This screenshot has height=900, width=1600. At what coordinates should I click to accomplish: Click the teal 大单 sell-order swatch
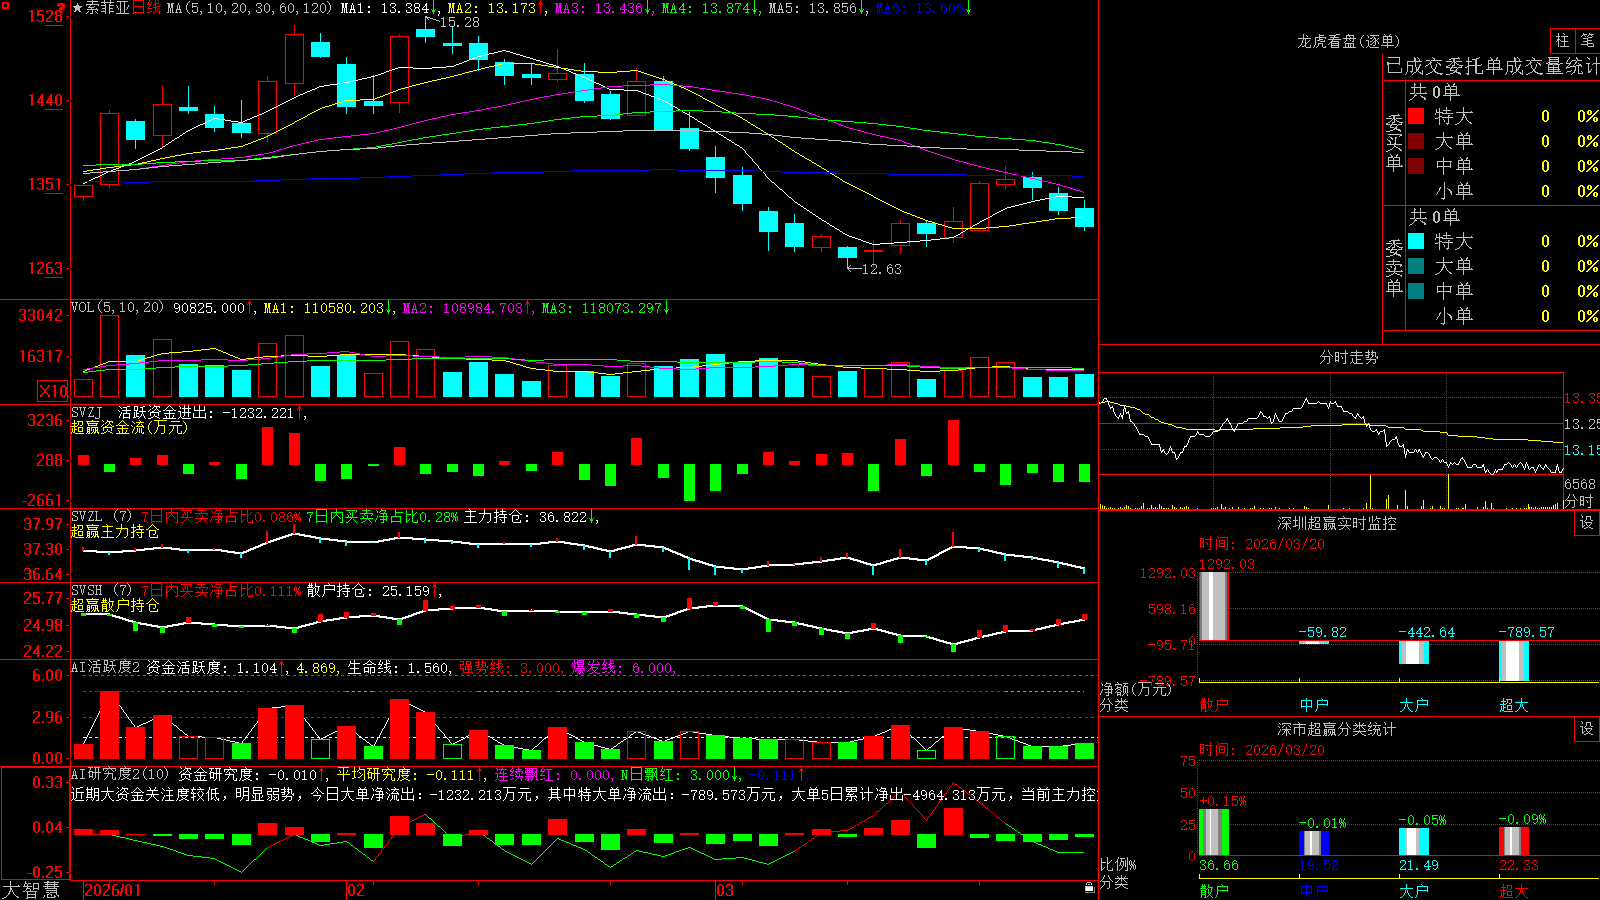pos(1416,266)
